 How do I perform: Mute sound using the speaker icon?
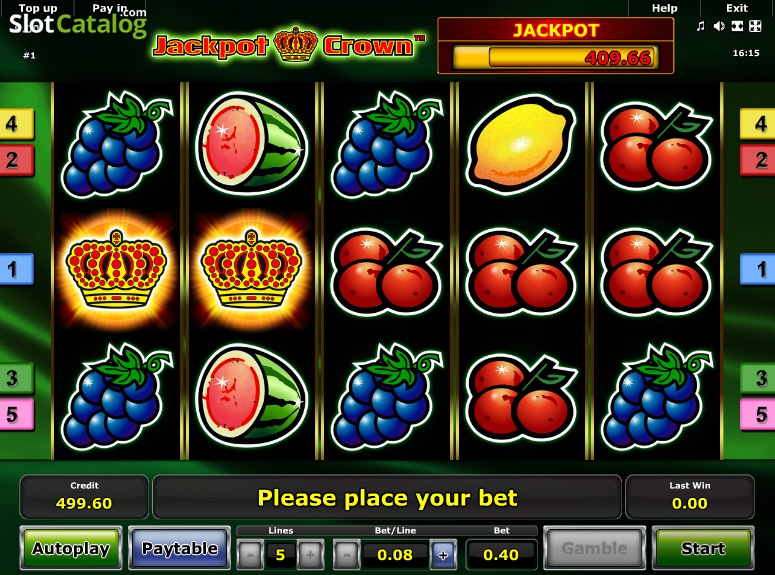coord(719,26)
